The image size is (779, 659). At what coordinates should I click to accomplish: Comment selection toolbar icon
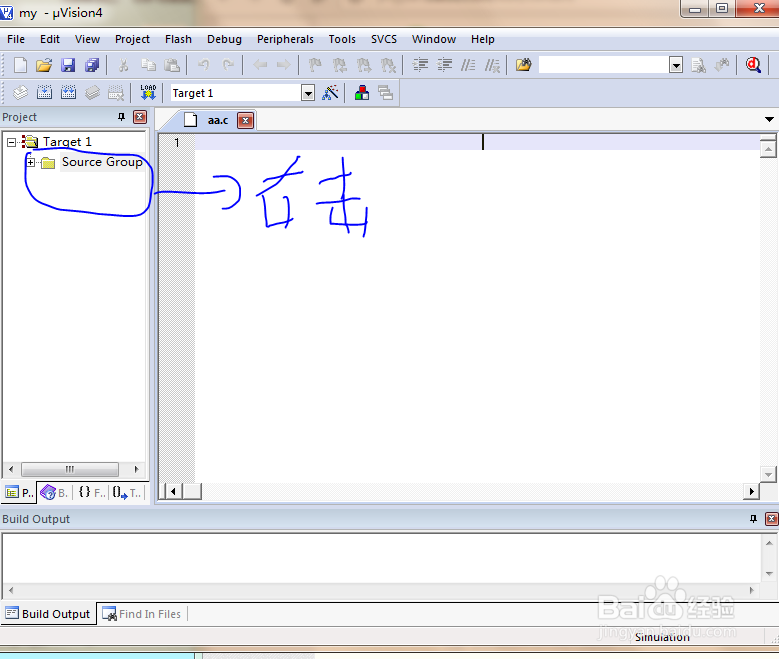tap(468, 65)
